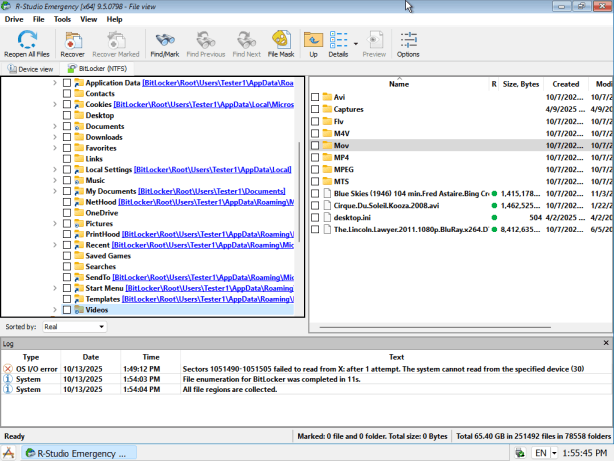Open the Find/Mark tool

(x=163, y=40)
